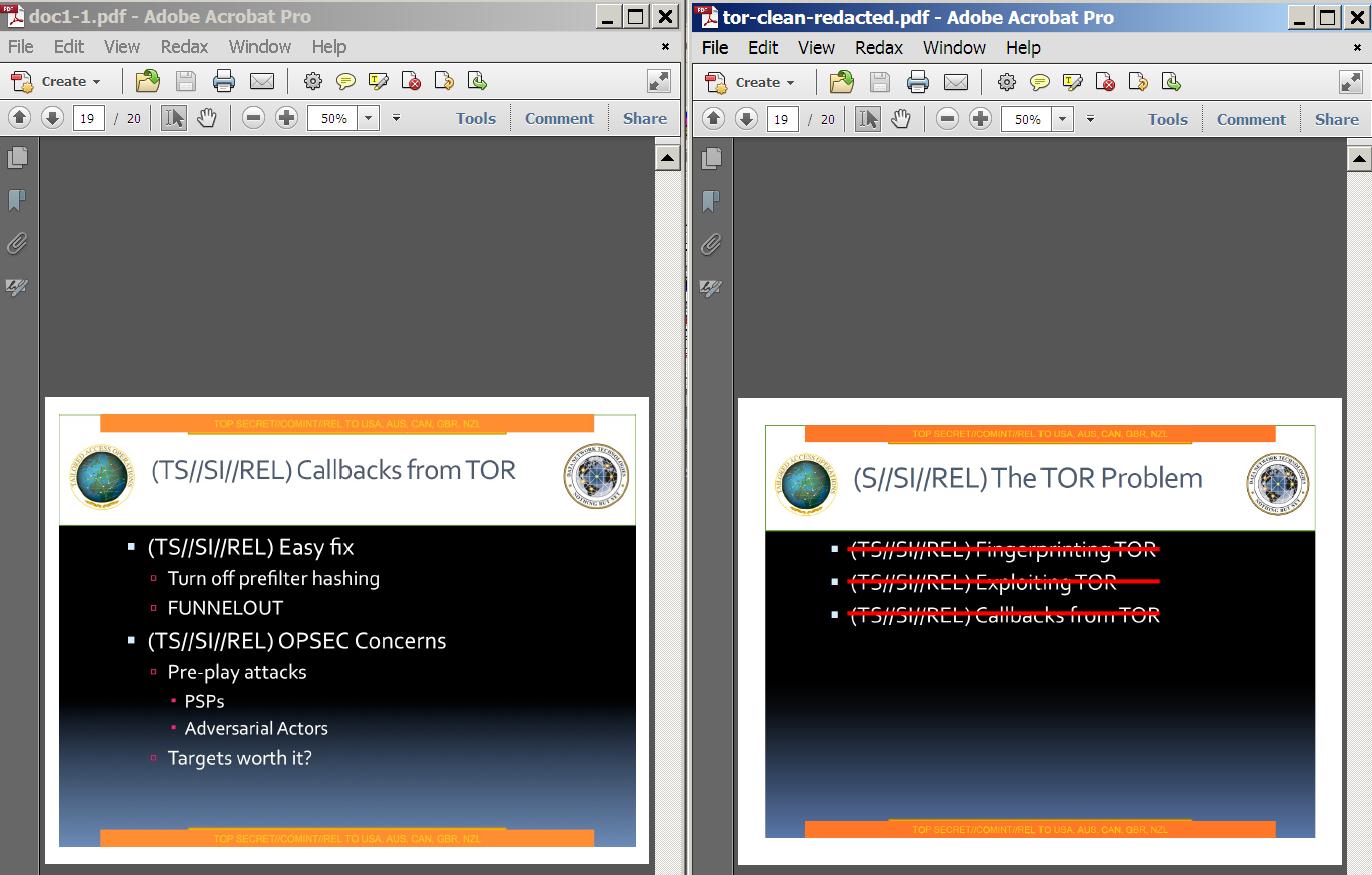
Task: Open settings gear in tor-clean-redacted.pdf toolbar
Action: pos(1007,82)
